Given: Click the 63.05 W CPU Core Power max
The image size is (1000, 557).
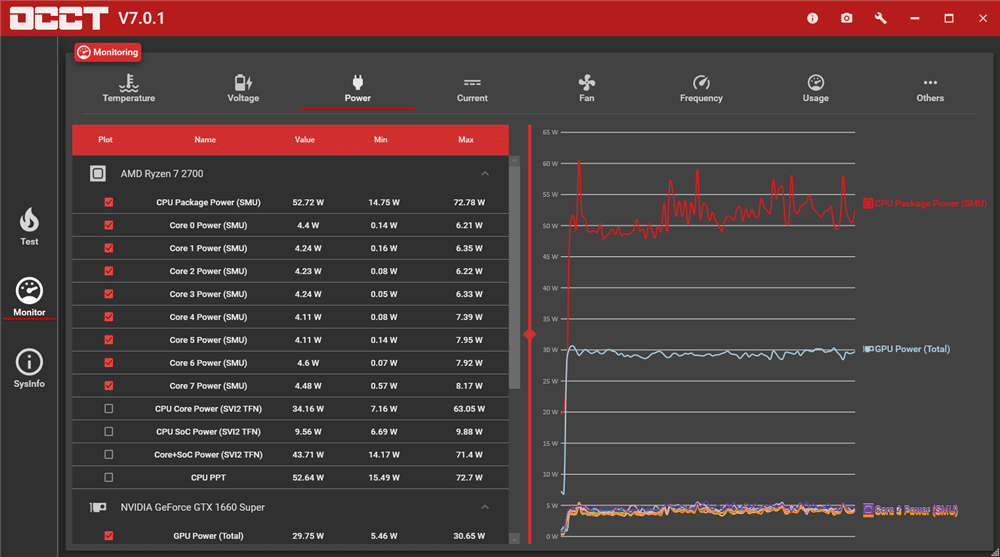Looking at the screenshot, I should pos(469,409).
